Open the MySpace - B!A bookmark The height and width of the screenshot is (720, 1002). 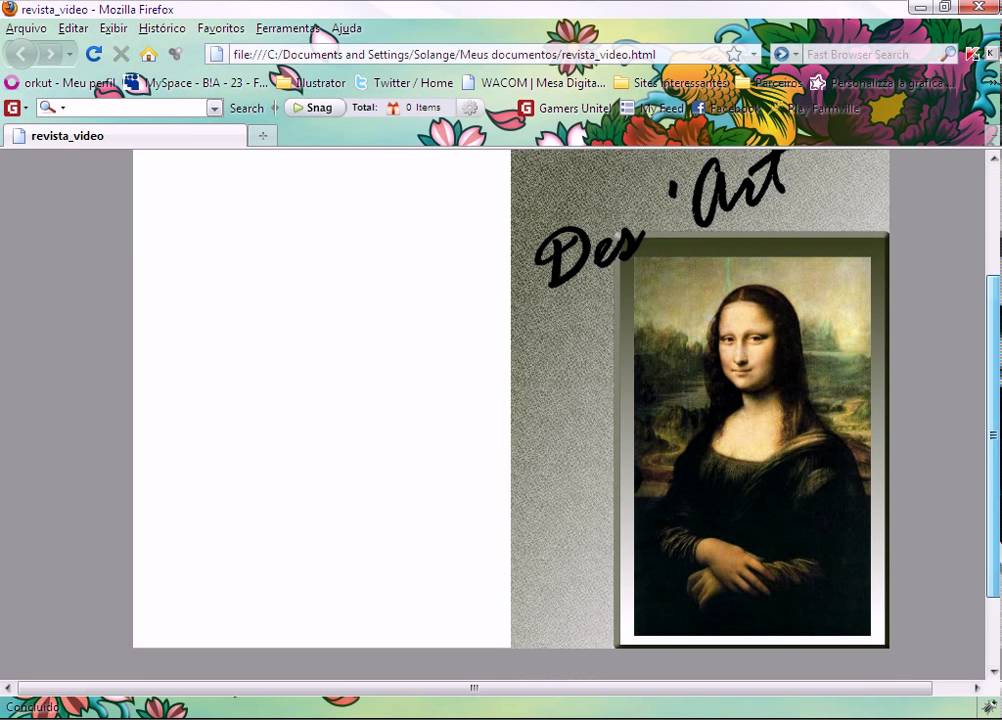coord(196,82)
